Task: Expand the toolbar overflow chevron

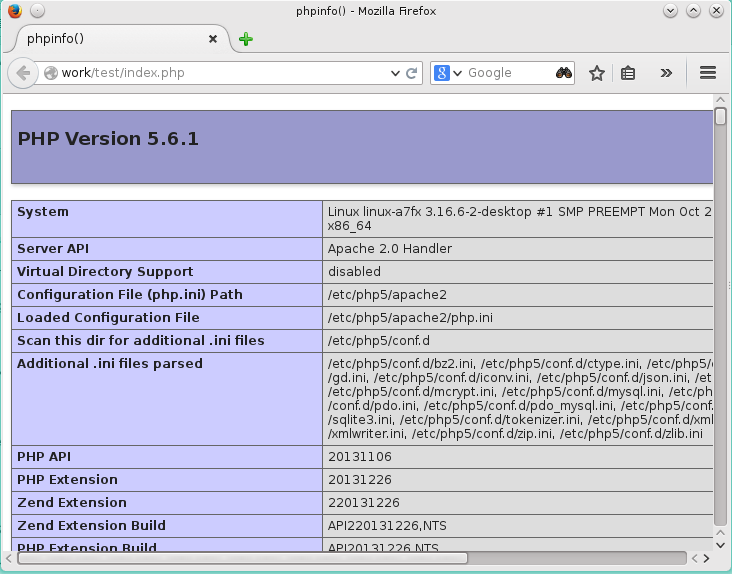Action: pos(666,73)
